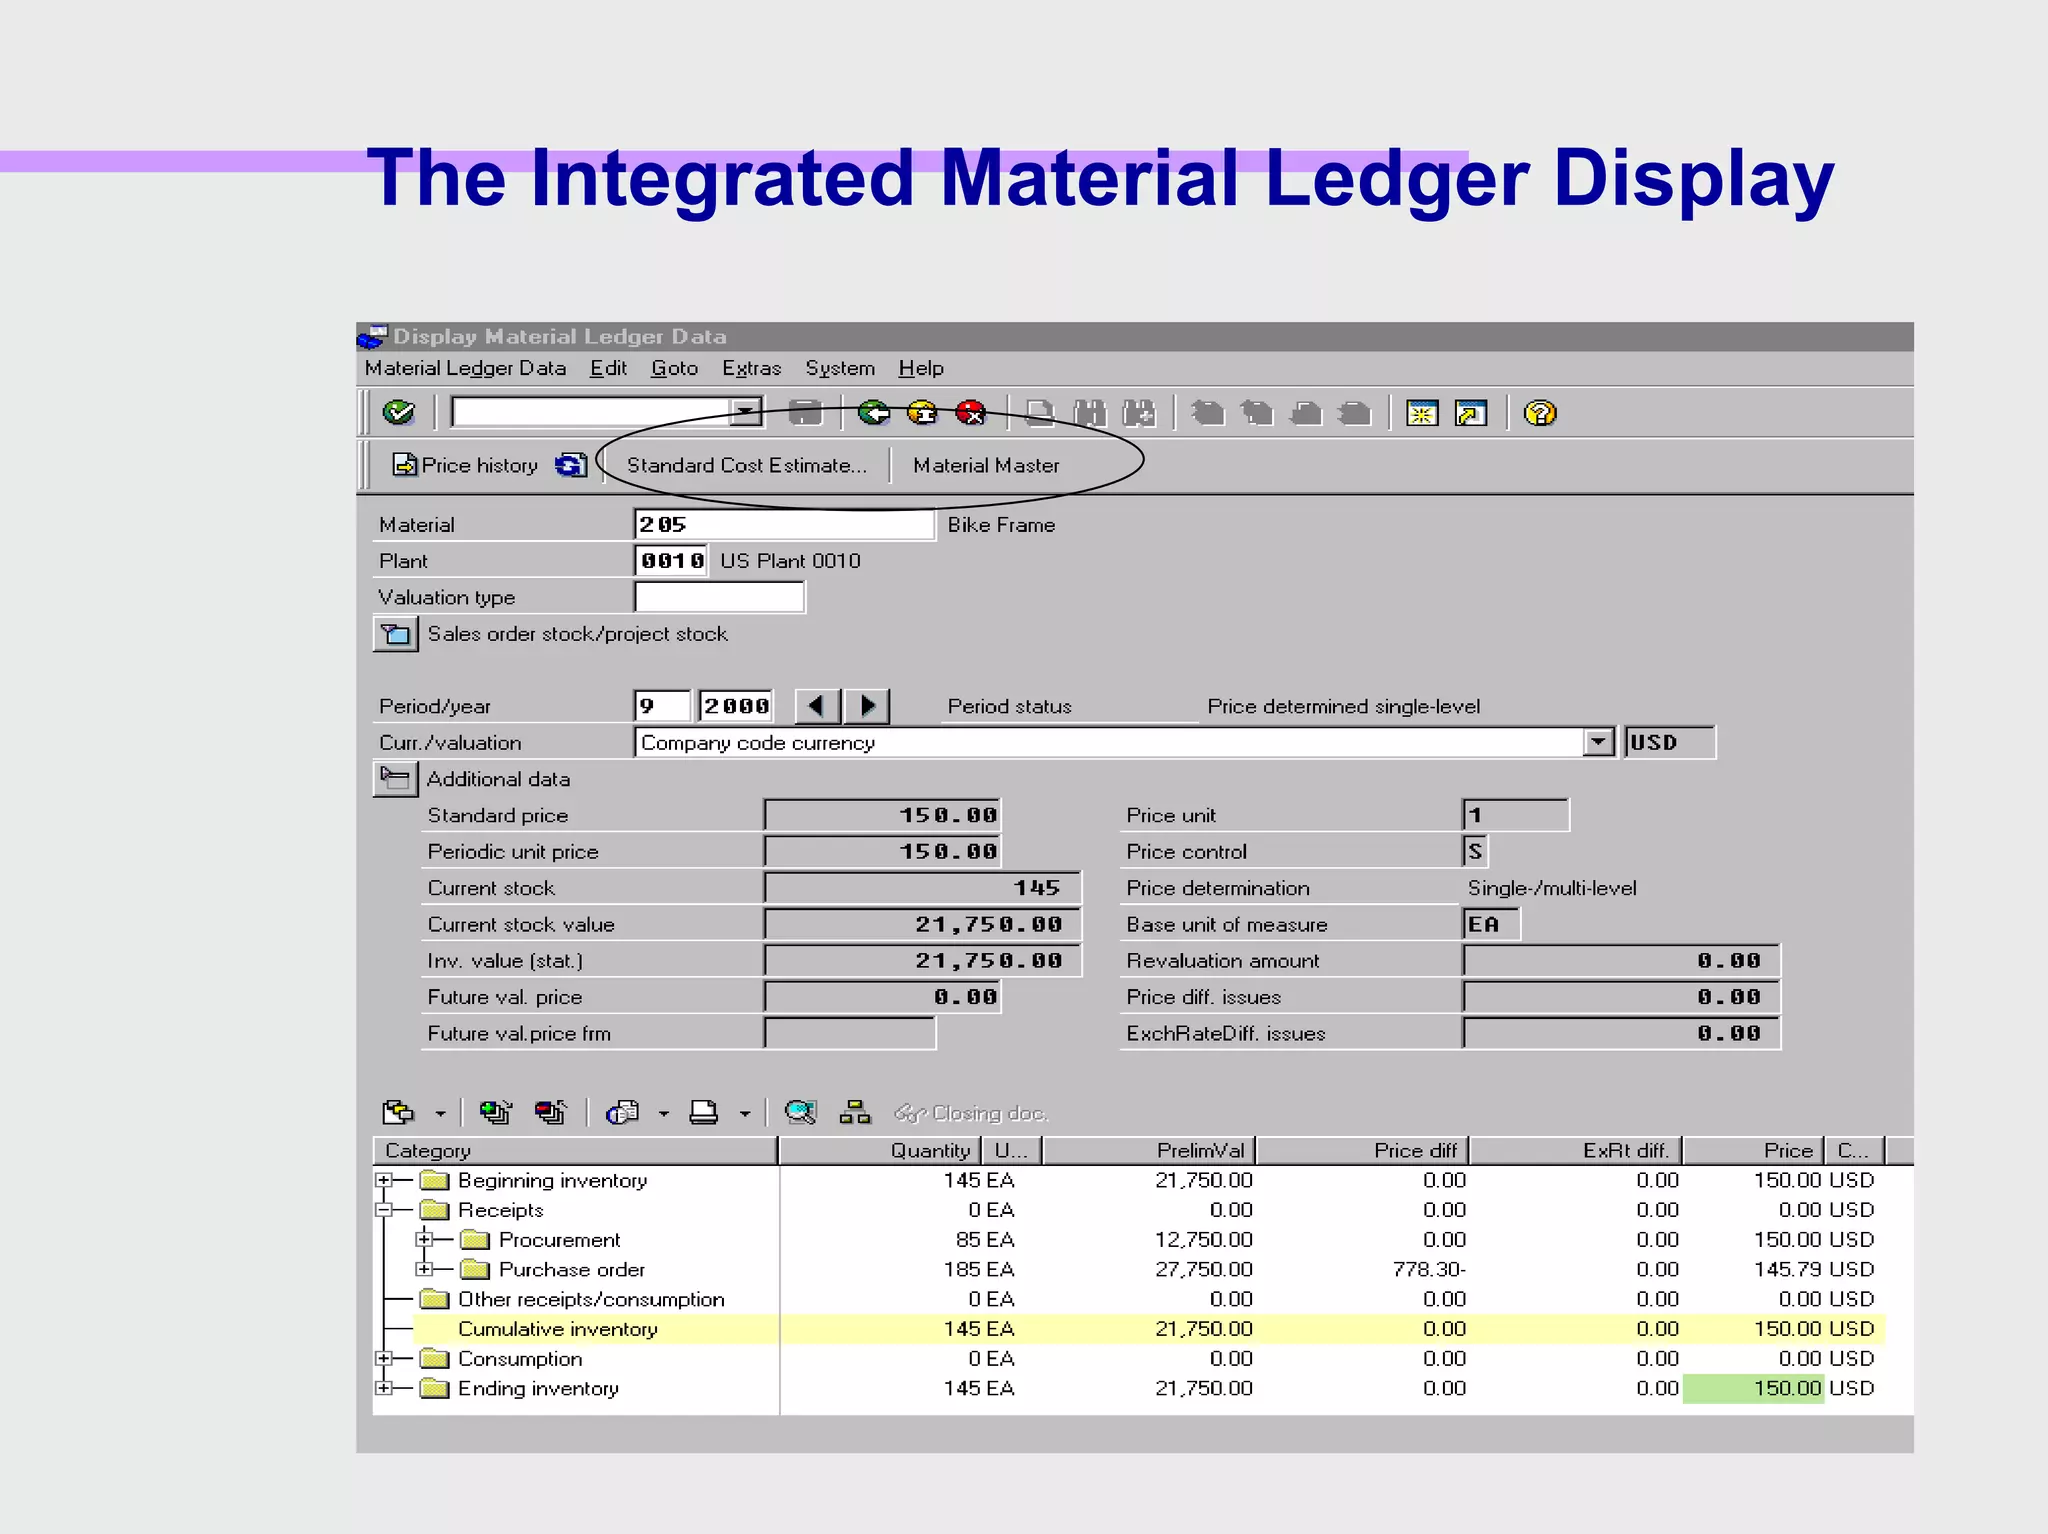
Task: Expand the Consumption tree node
Action: point(383,1358)
